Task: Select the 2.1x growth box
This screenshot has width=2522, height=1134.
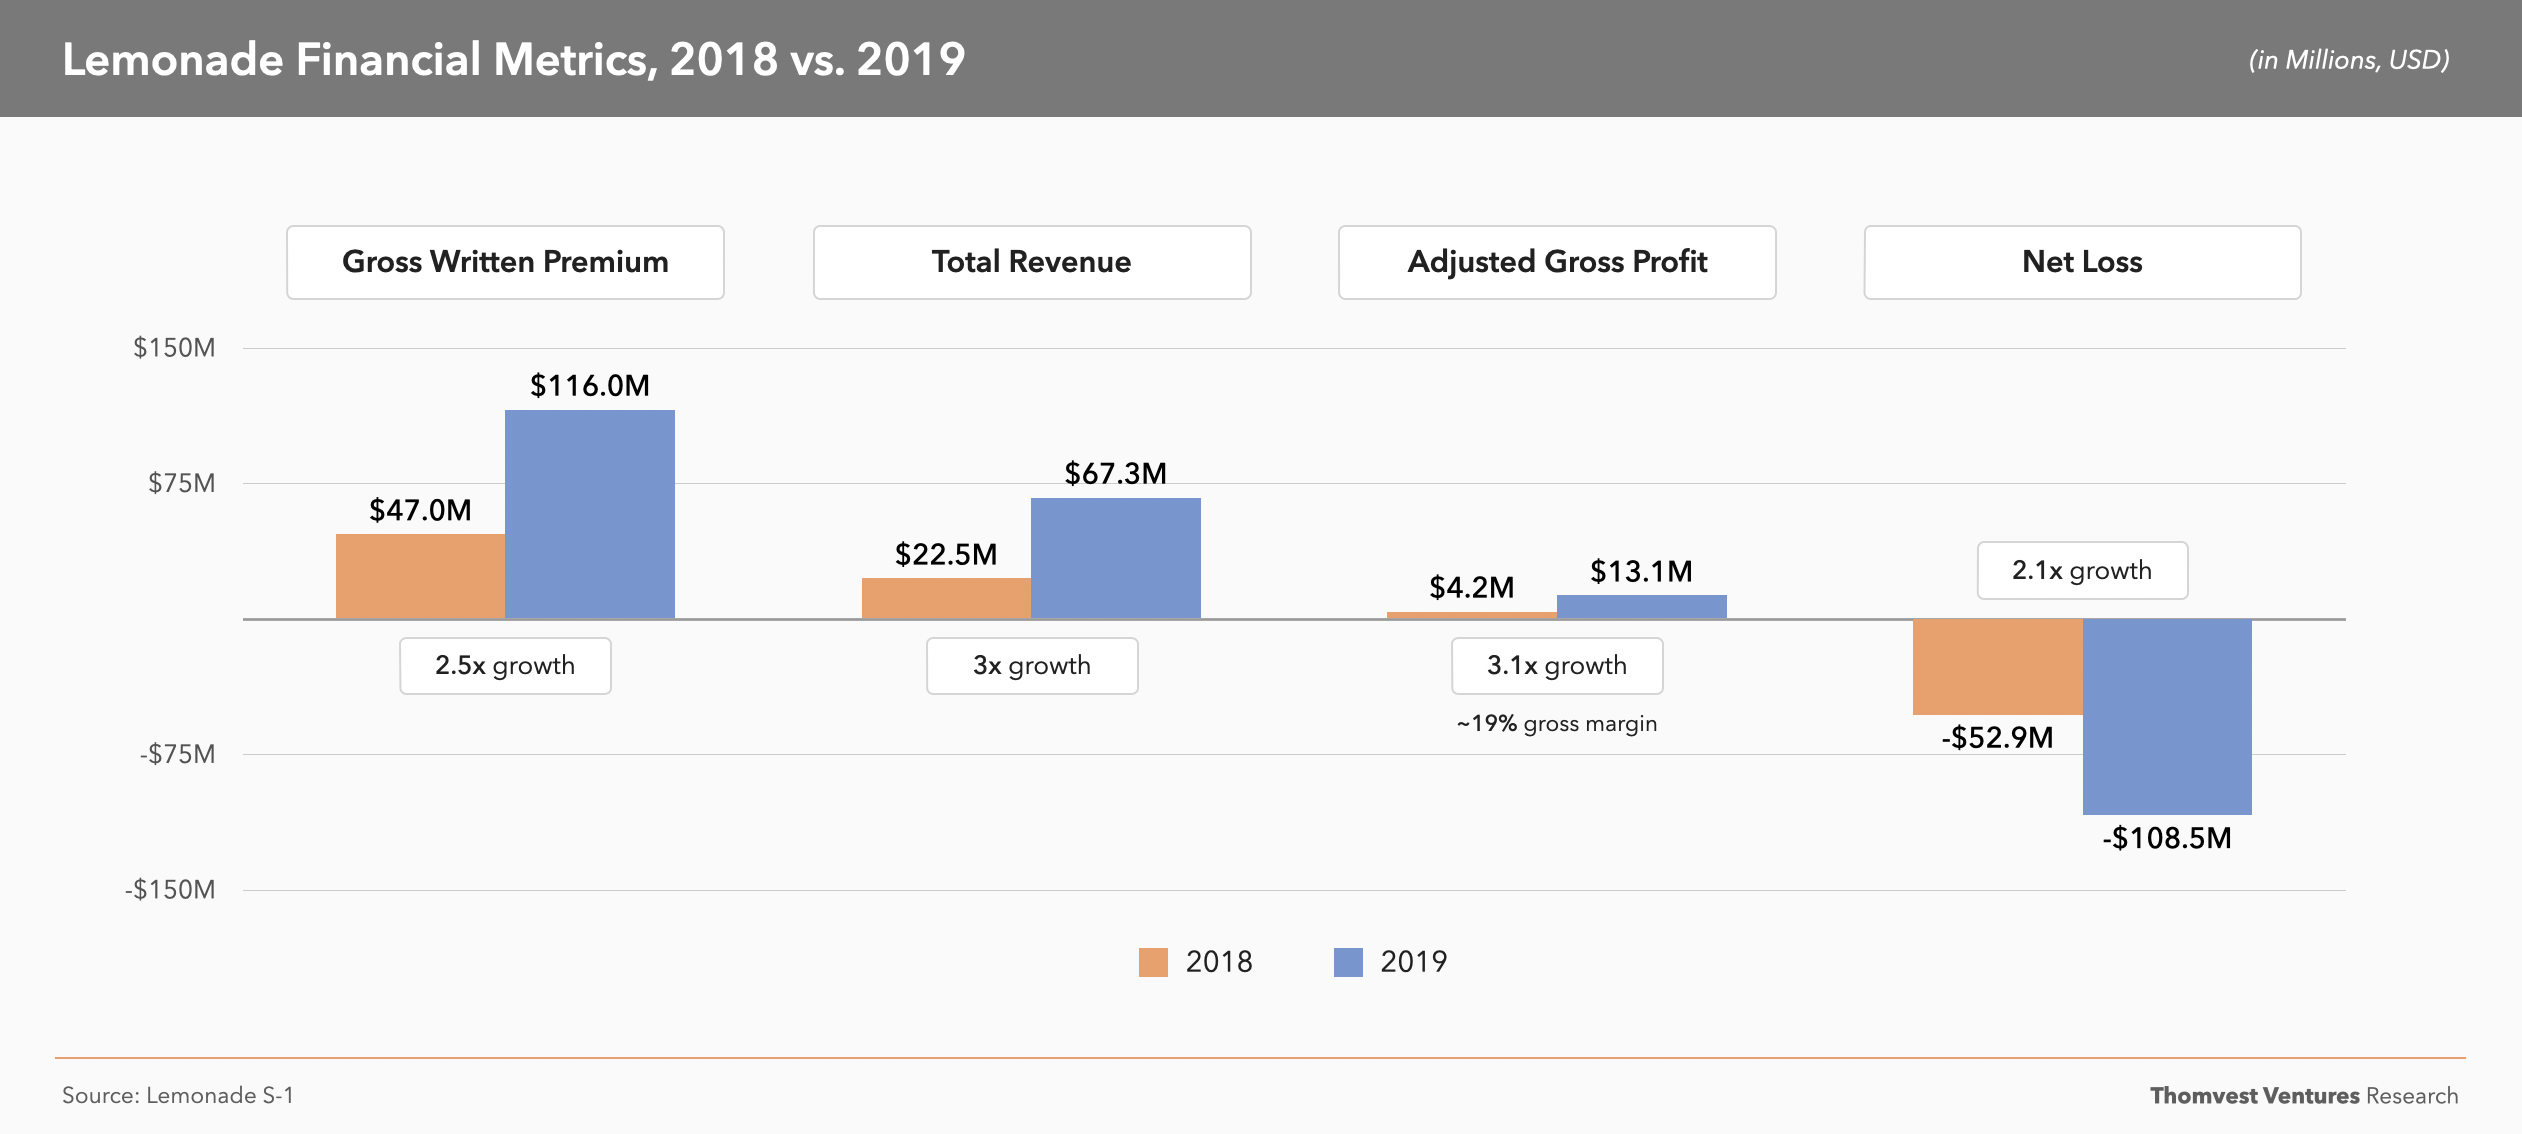Action: pos(2082,571)
